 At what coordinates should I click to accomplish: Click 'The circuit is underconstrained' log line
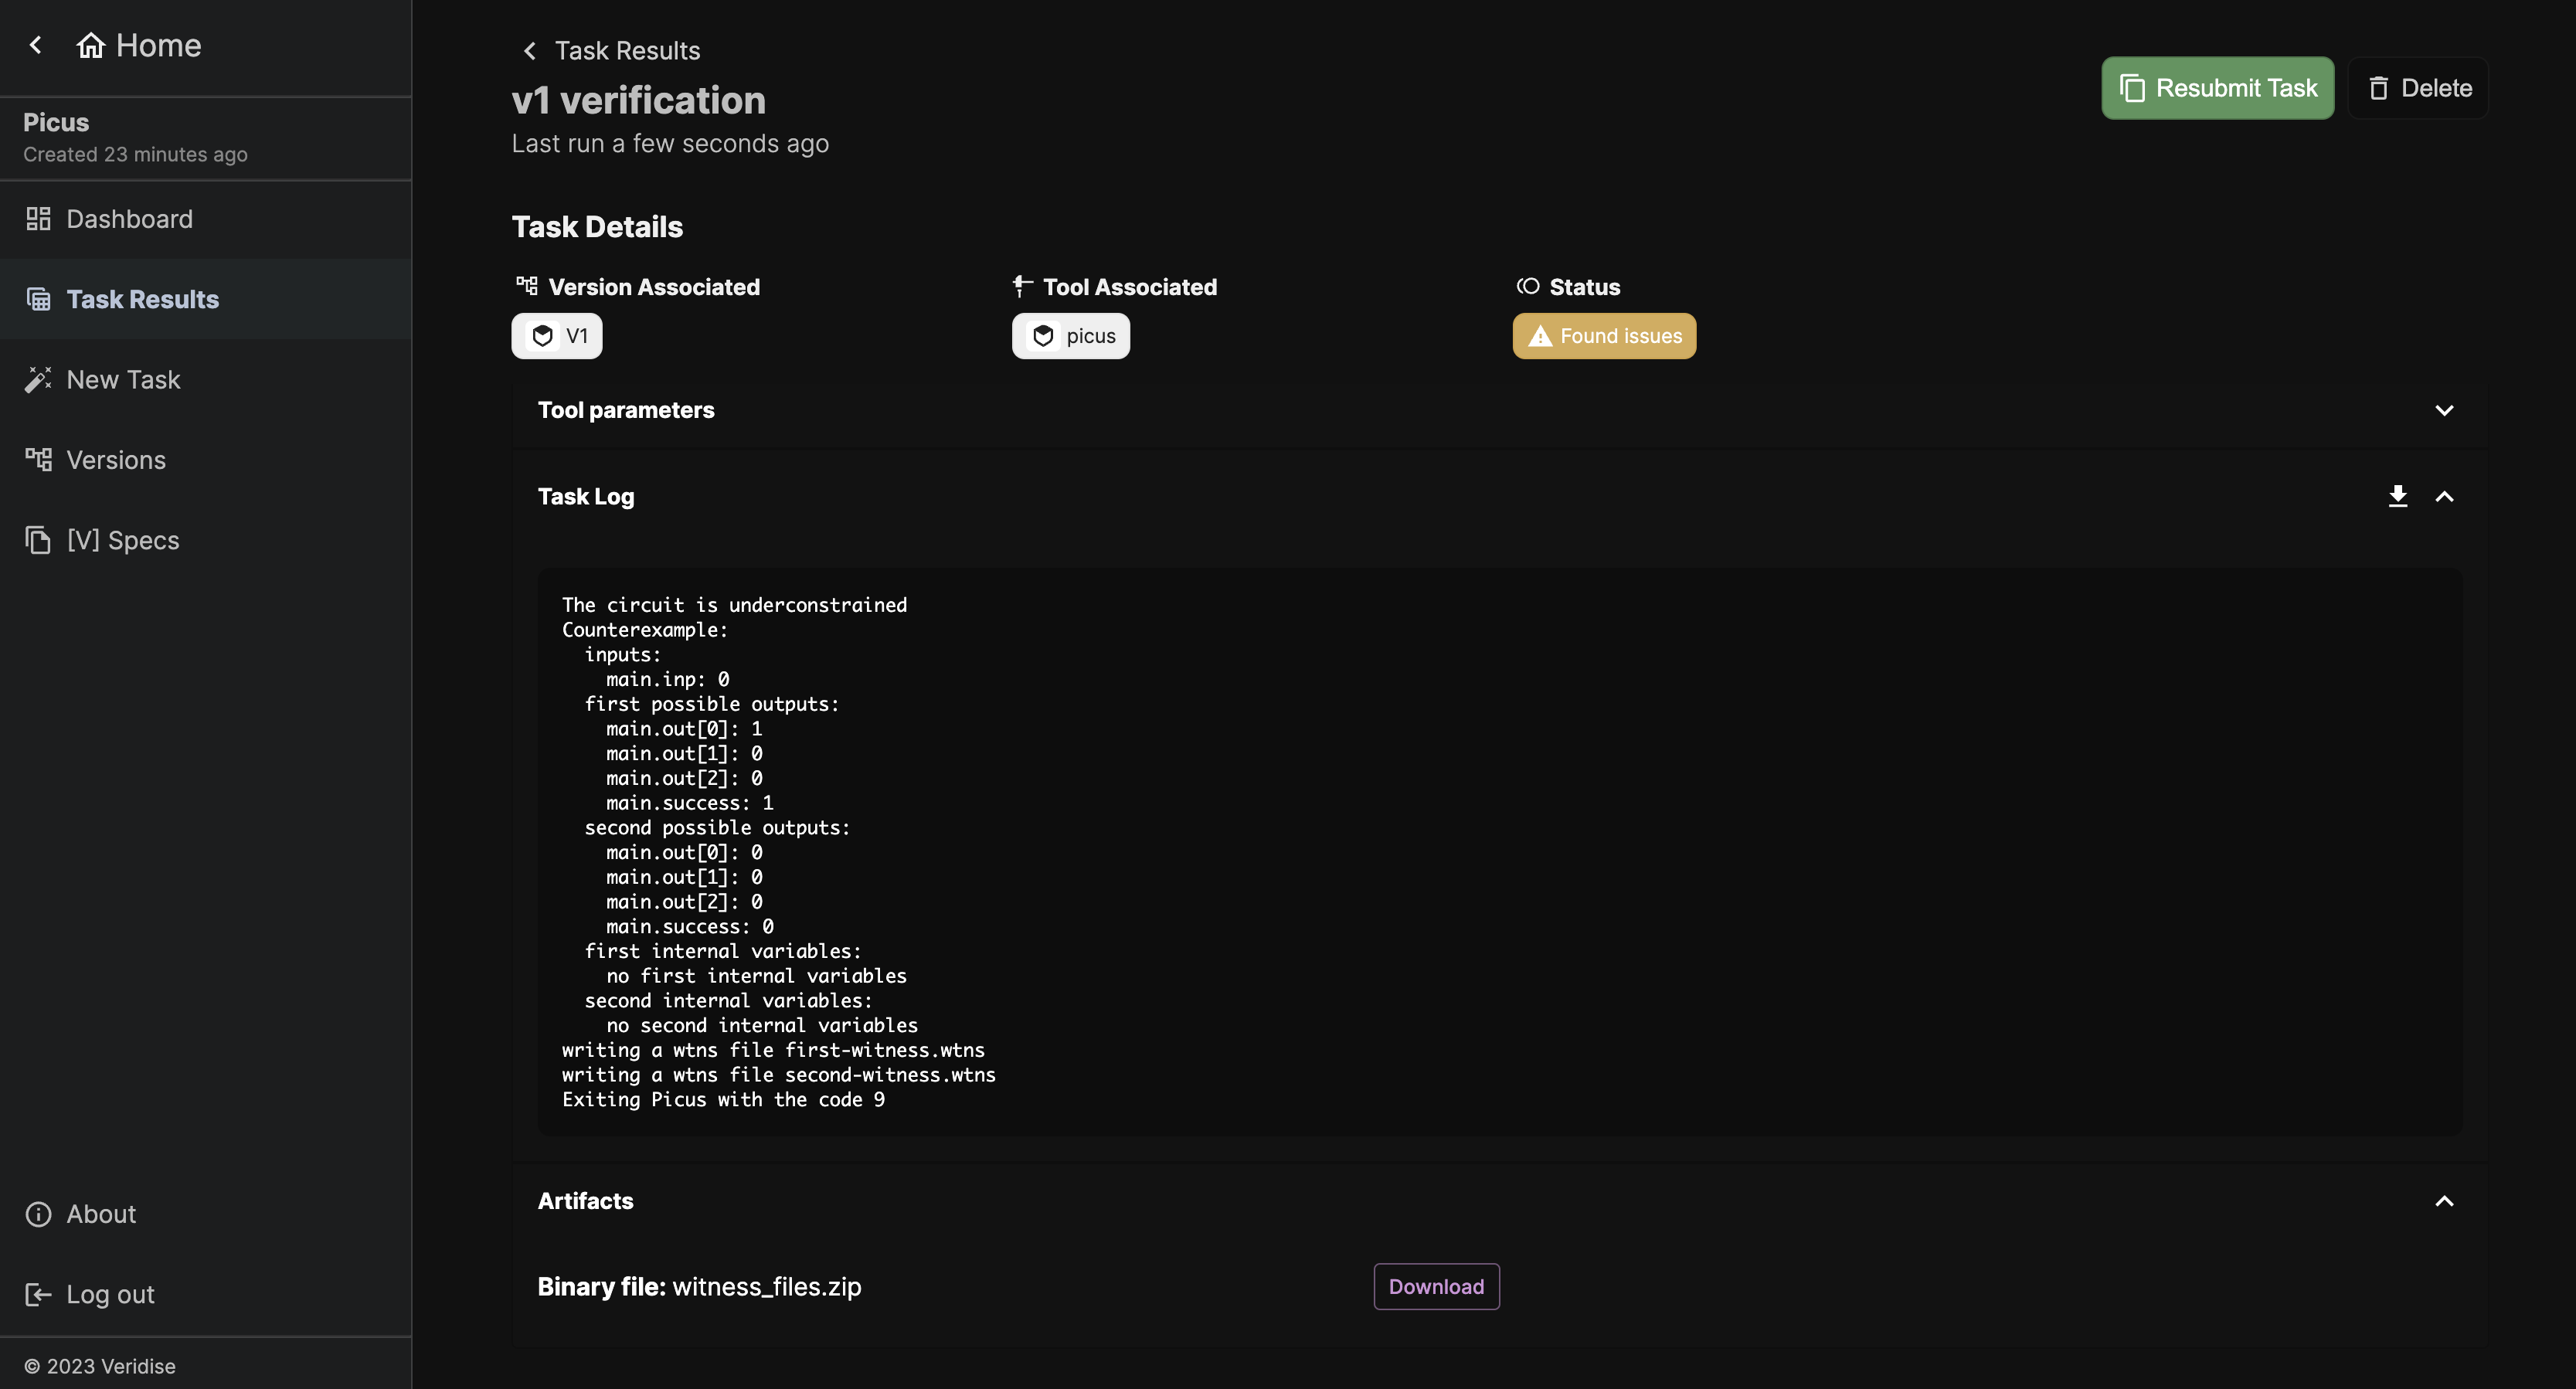(x=734, y=604)
